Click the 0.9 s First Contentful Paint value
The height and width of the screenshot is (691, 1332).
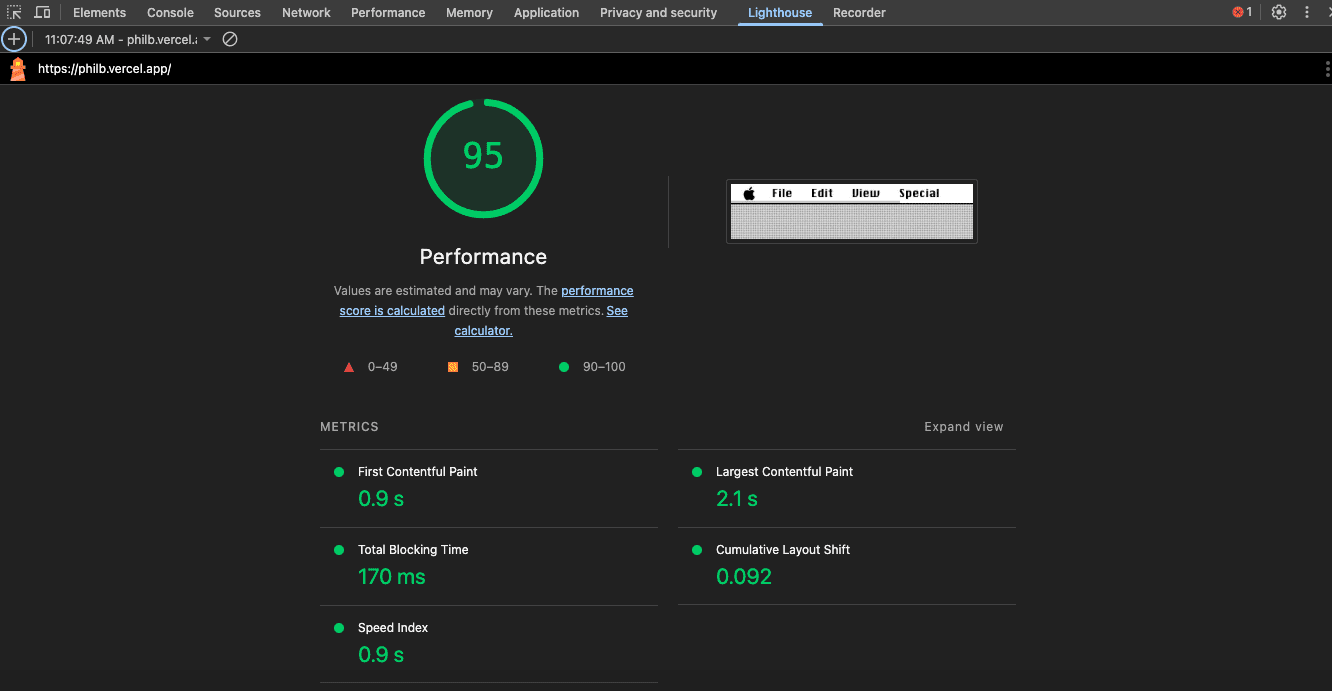[x=381, y=499]
